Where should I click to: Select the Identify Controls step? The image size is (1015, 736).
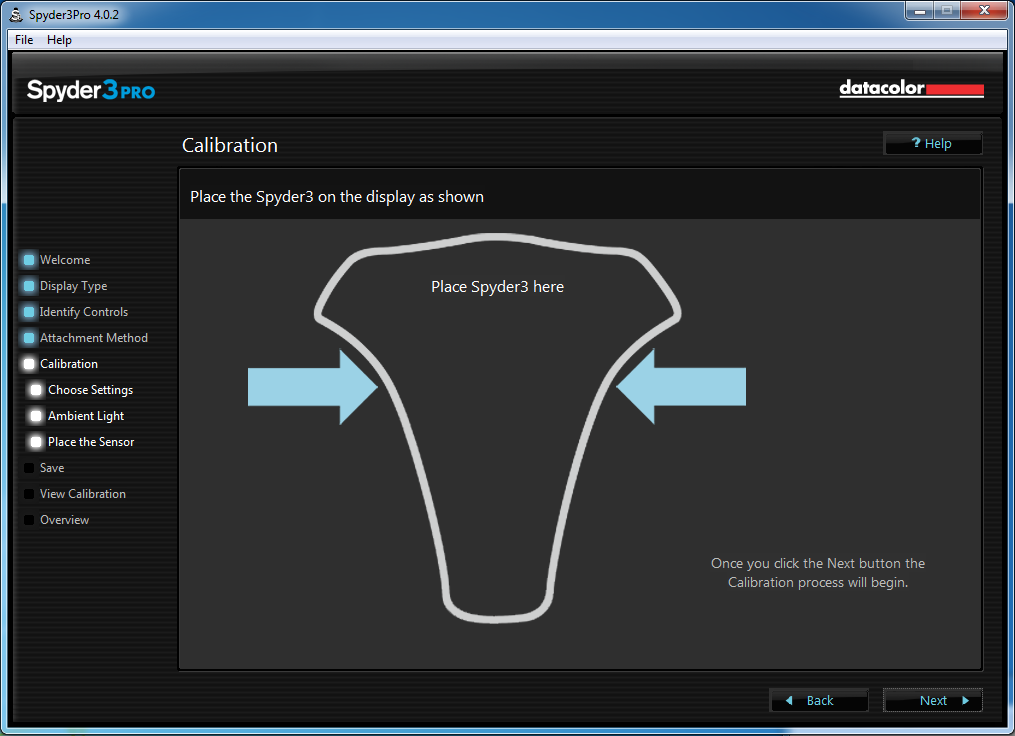(75, 311)
